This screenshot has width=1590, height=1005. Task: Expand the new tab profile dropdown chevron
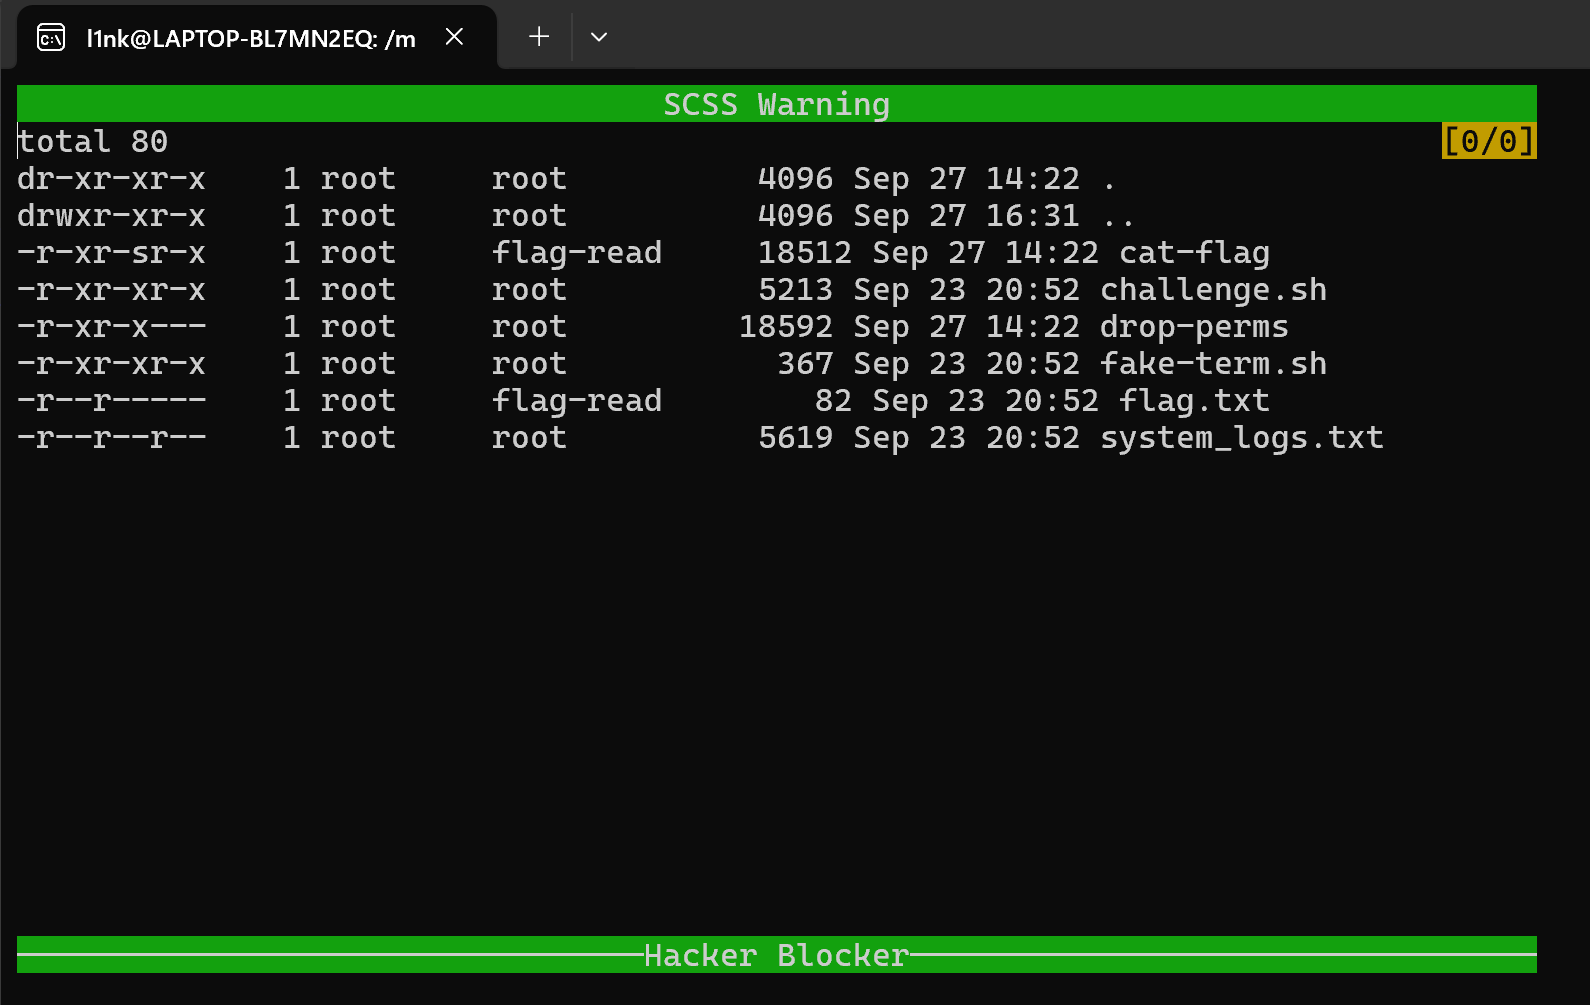point(599,37)
